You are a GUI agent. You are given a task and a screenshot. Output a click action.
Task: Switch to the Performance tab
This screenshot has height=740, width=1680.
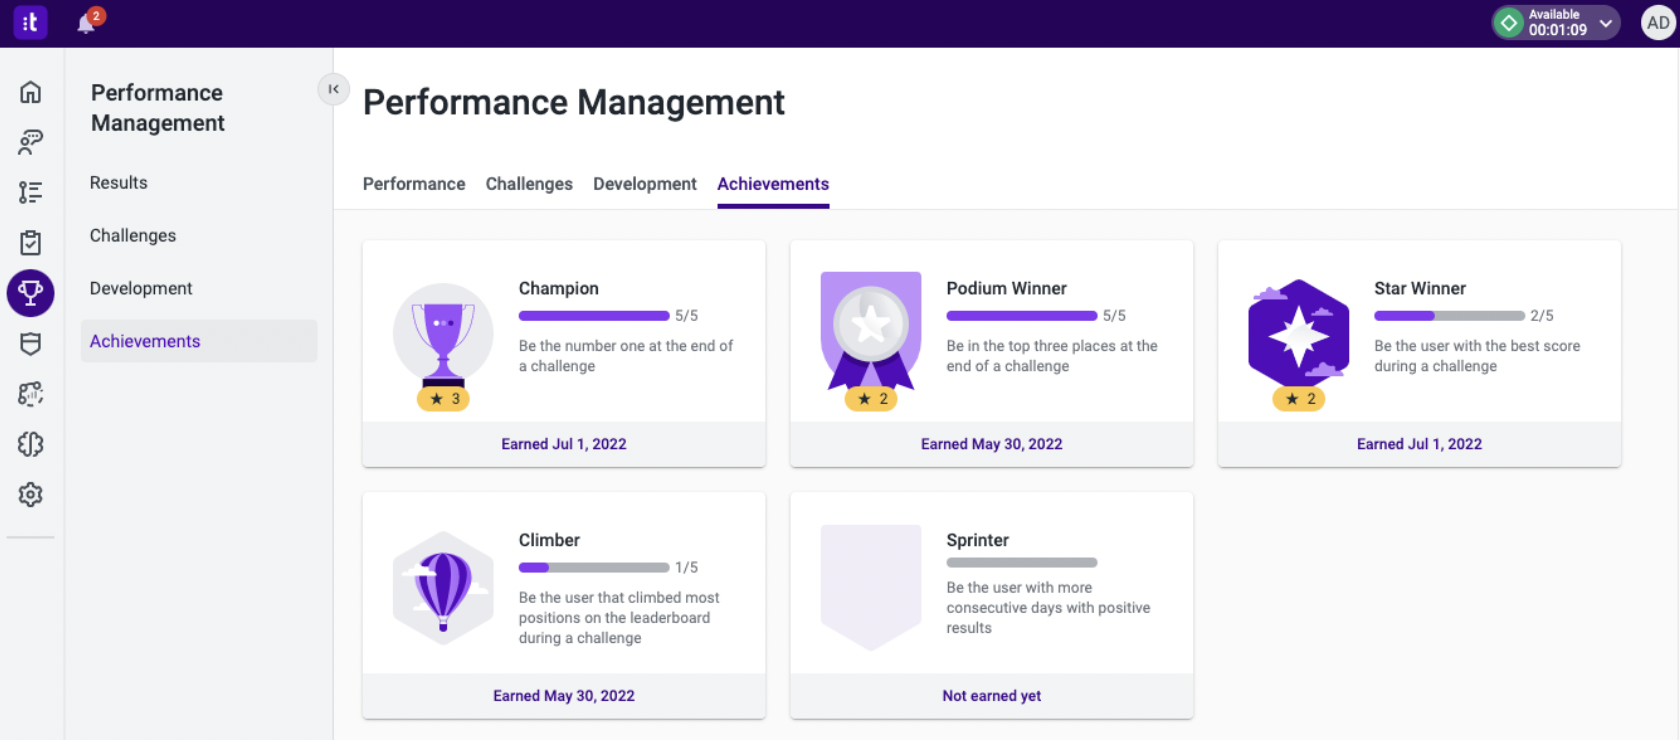pyautogui.click(x=414, y=184)
